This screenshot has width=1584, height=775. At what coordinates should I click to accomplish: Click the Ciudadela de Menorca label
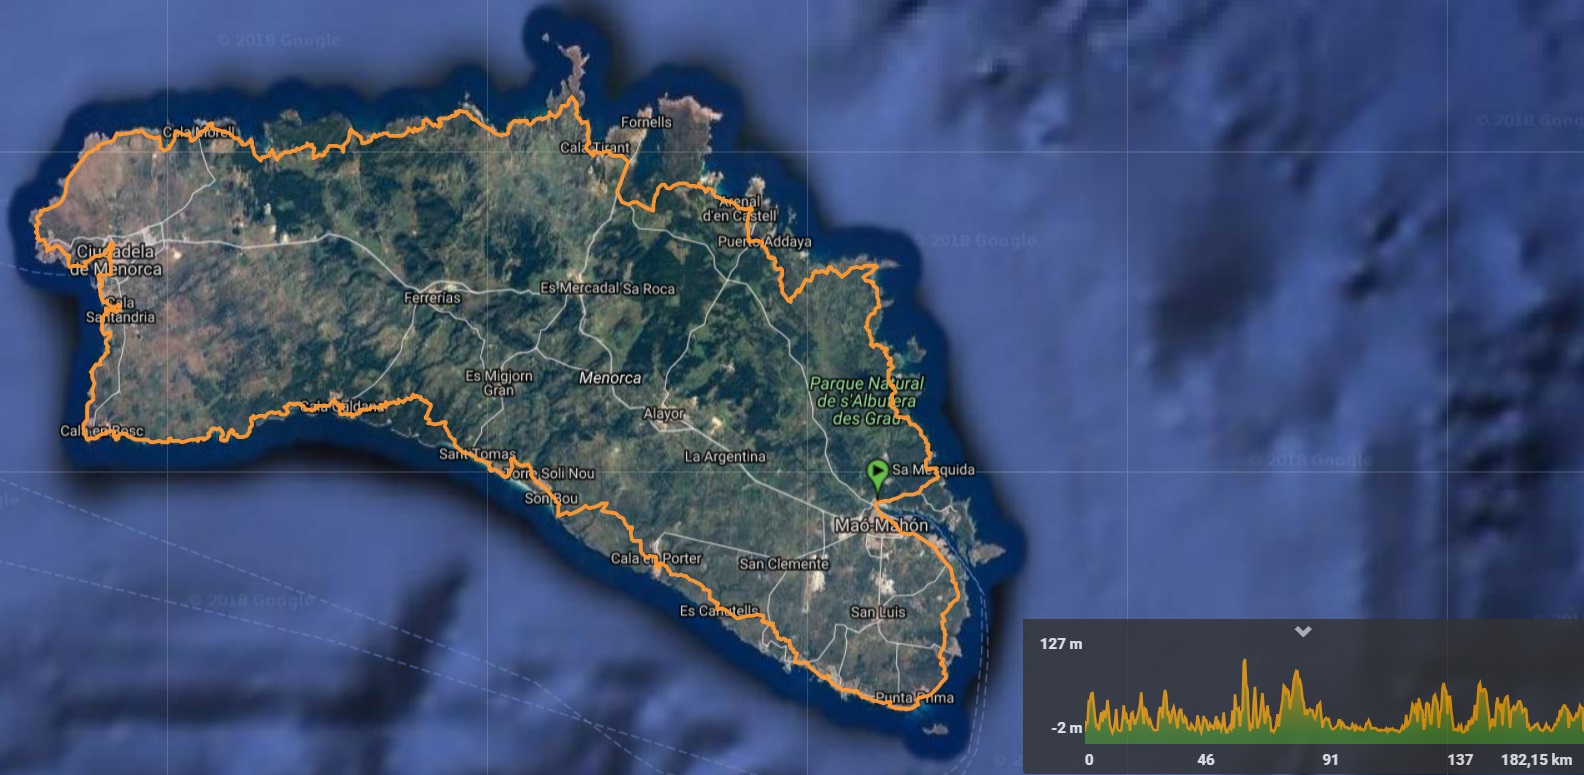(115, 260)
